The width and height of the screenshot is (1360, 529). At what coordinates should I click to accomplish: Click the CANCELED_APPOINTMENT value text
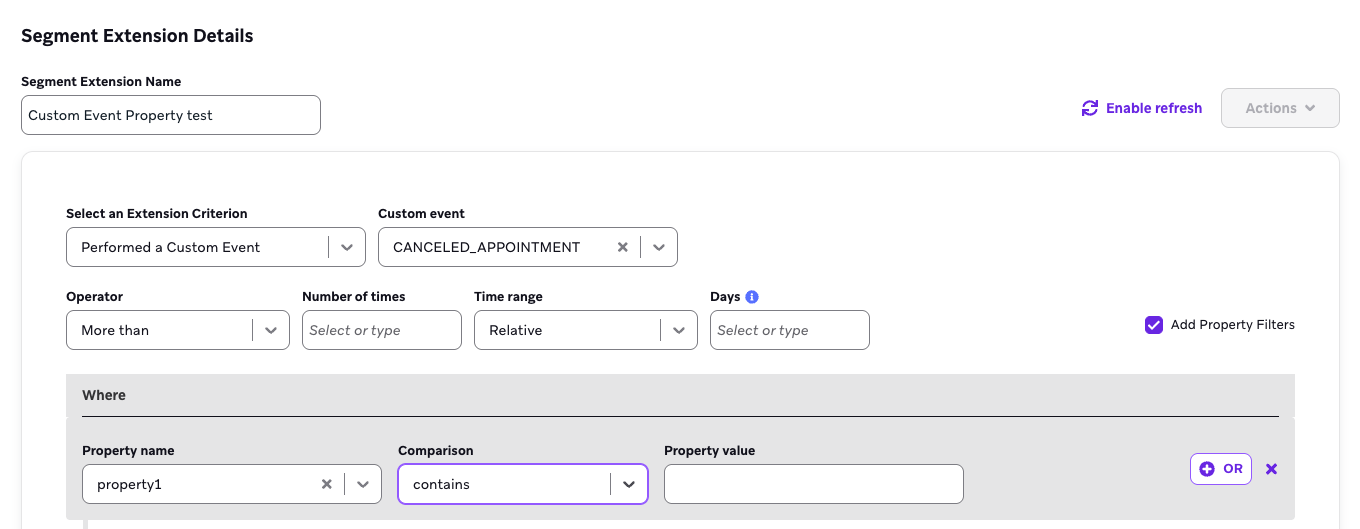coord(487,247)
